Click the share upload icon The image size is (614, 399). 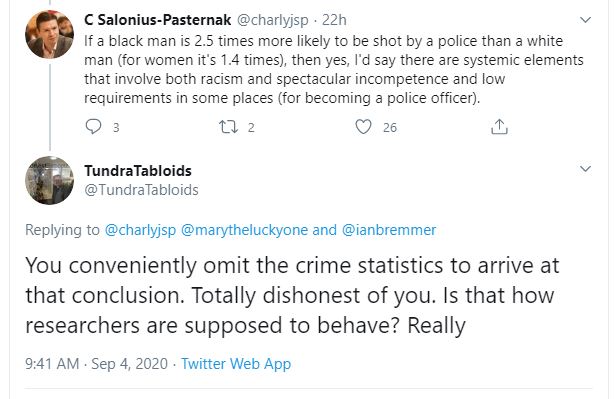[x=499, y=127]
